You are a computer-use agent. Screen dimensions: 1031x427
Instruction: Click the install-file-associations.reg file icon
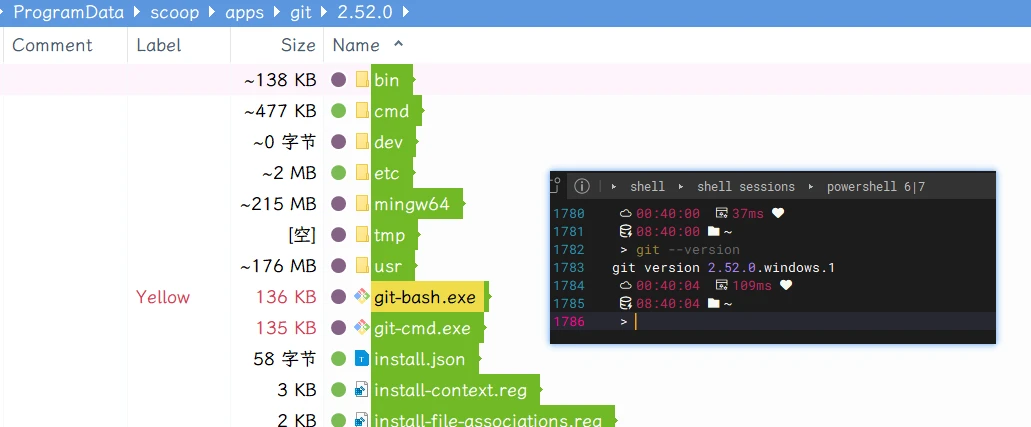[x=362, y=420]
